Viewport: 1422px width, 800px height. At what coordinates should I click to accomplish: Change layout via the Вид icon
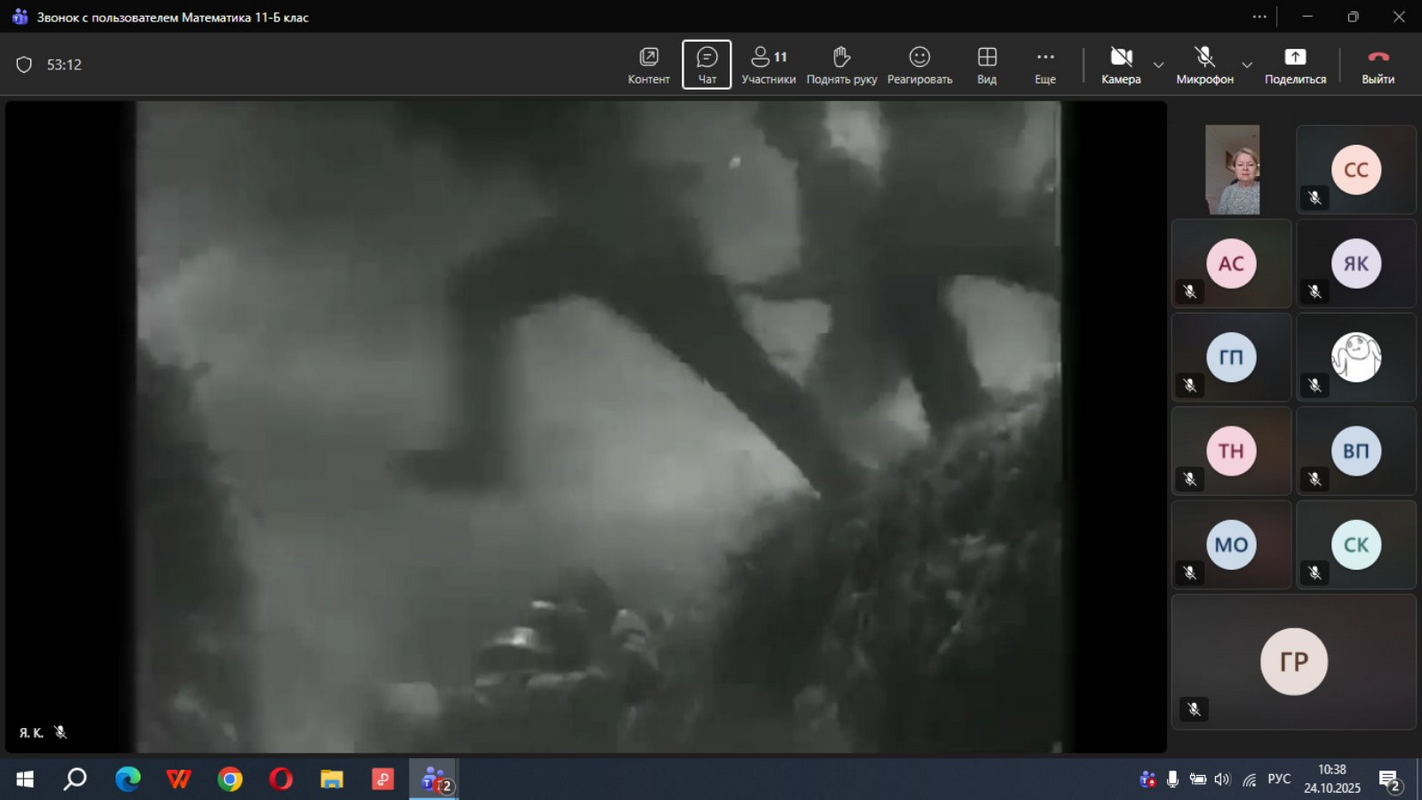pyautogui.click(x=986, y=65)
